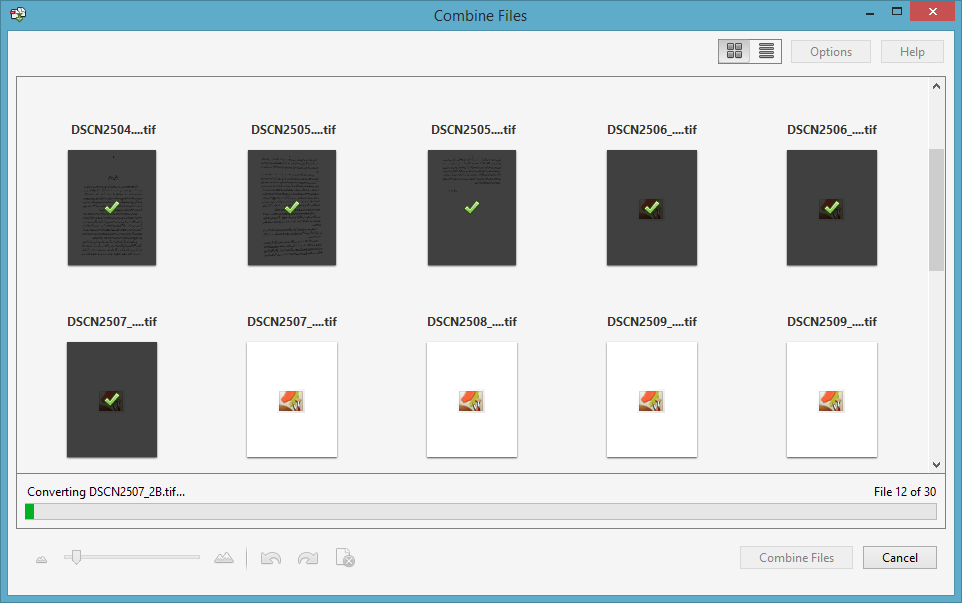The image size is (962, 603).
Task: Select the DSCN2505 page thumbnail
Action: (x=292, y=207)
